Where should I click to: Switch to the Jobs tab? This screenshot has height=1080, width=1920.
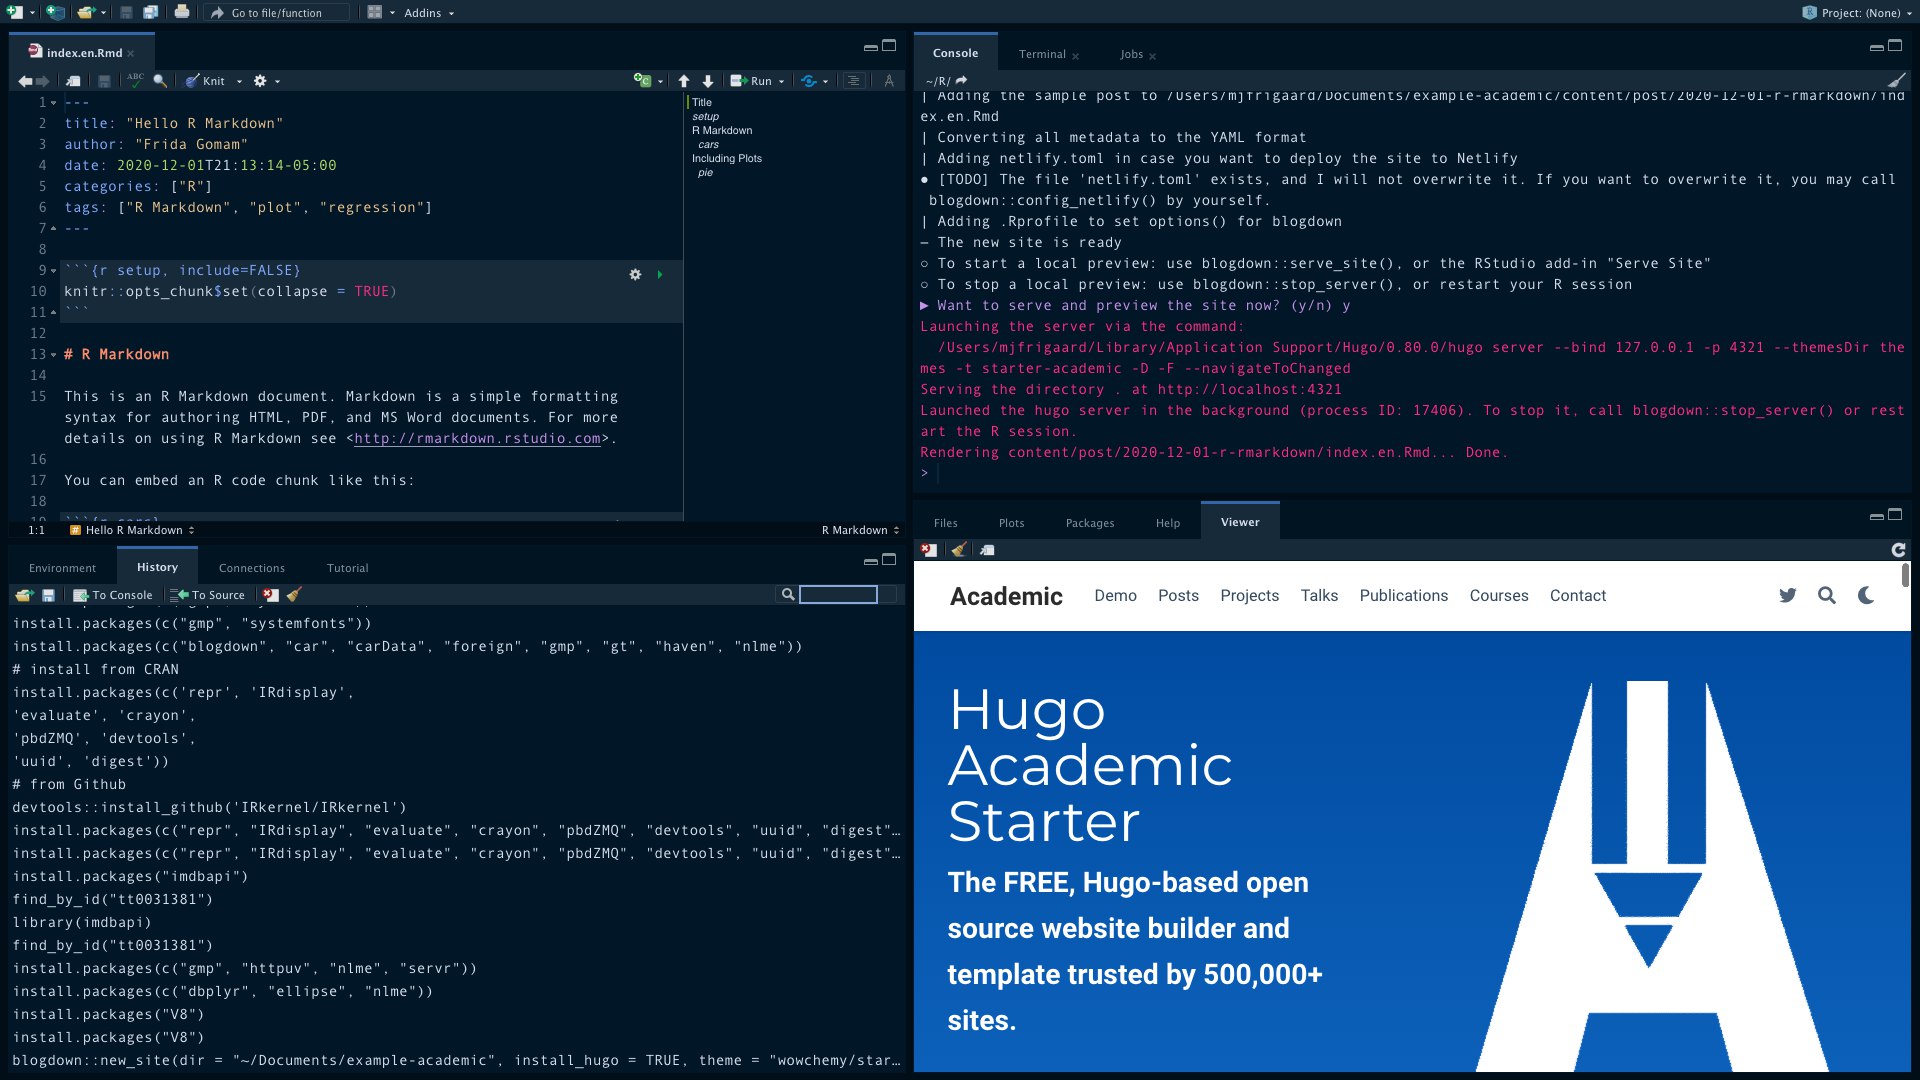(1131, 54)
